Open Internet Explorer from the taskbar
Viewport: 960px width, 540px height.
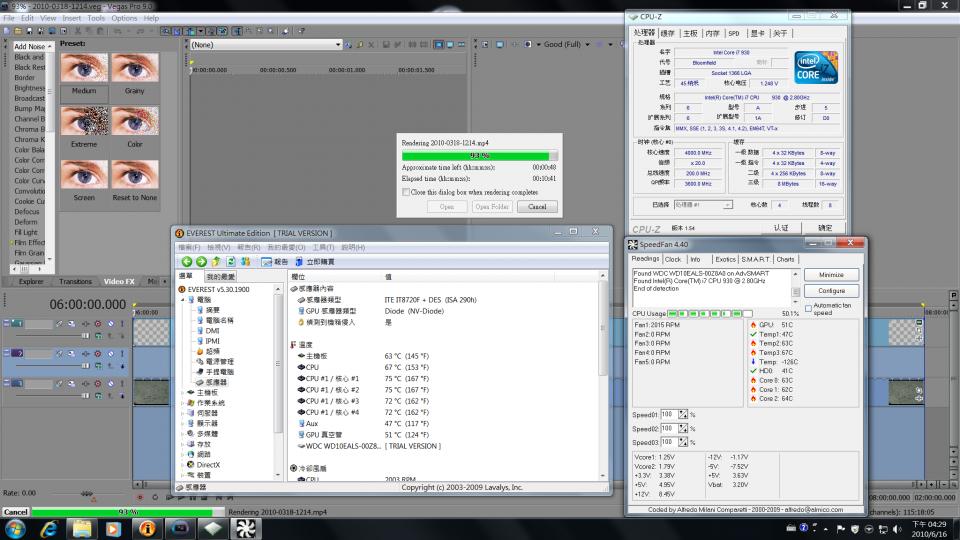point(47,527)
